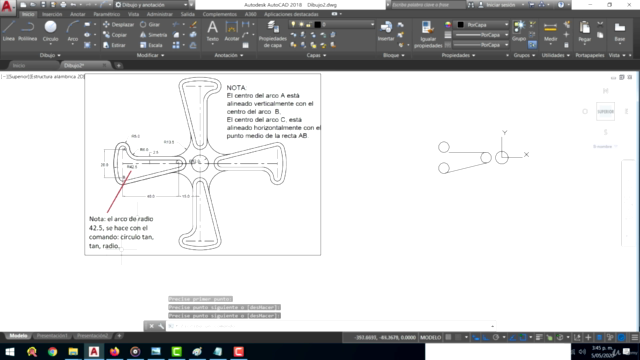The image size is (640, 360).
Task: Toggle polar tracking in status bar
Action: pos(496,337)
